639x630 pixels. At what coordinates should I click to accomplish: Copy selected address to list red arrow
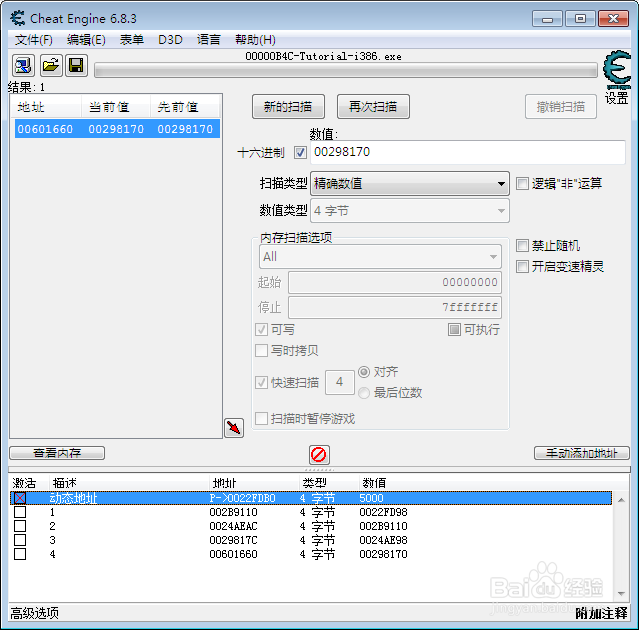234,428
